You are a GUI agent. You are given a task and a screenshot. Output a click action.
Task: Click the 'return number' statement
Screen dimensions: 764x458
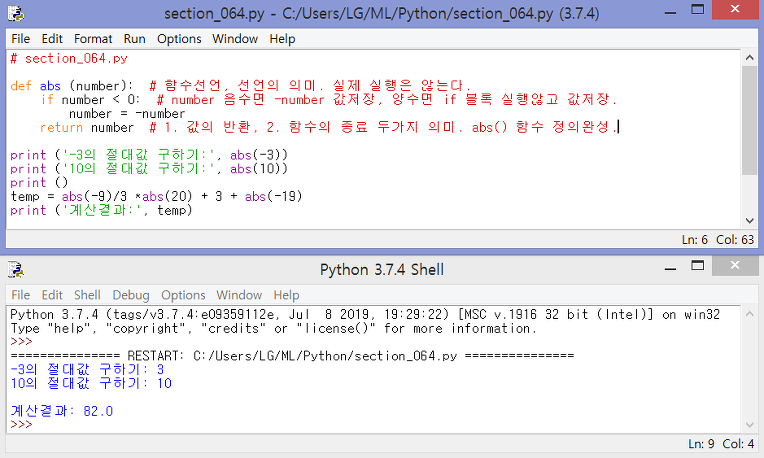pyautogui.click(x=87, y=128)
